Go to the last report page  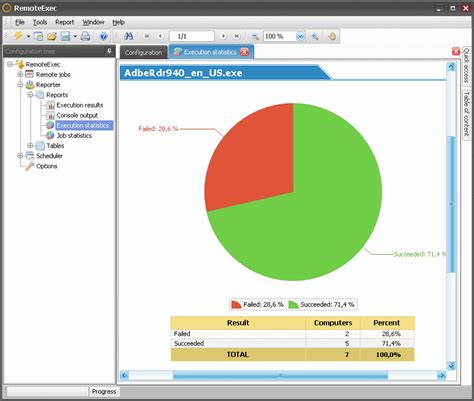pyautogui.click(x=236, y=36)
